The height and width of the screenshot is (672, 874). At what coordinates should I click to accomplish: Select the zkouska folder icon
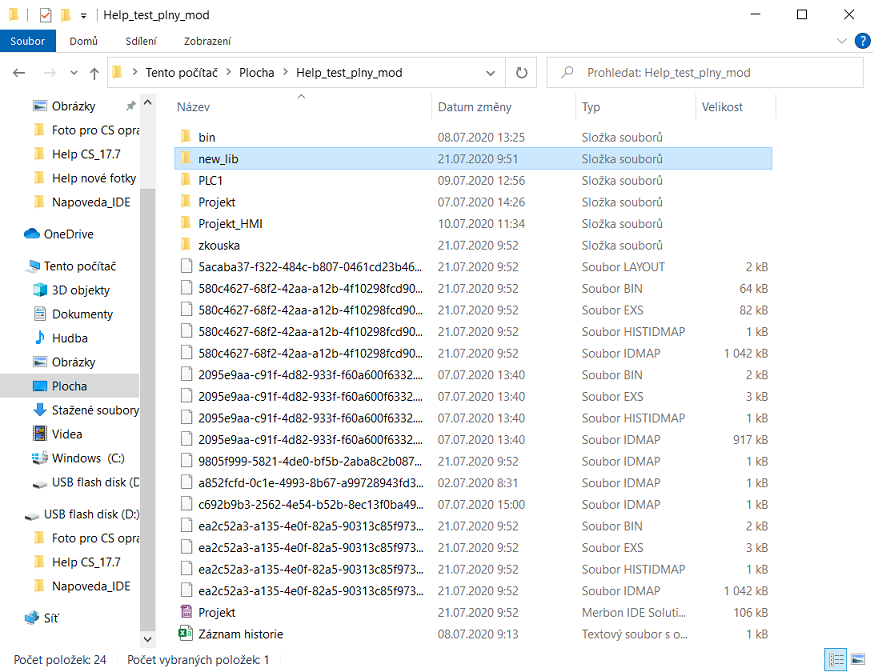186,246
